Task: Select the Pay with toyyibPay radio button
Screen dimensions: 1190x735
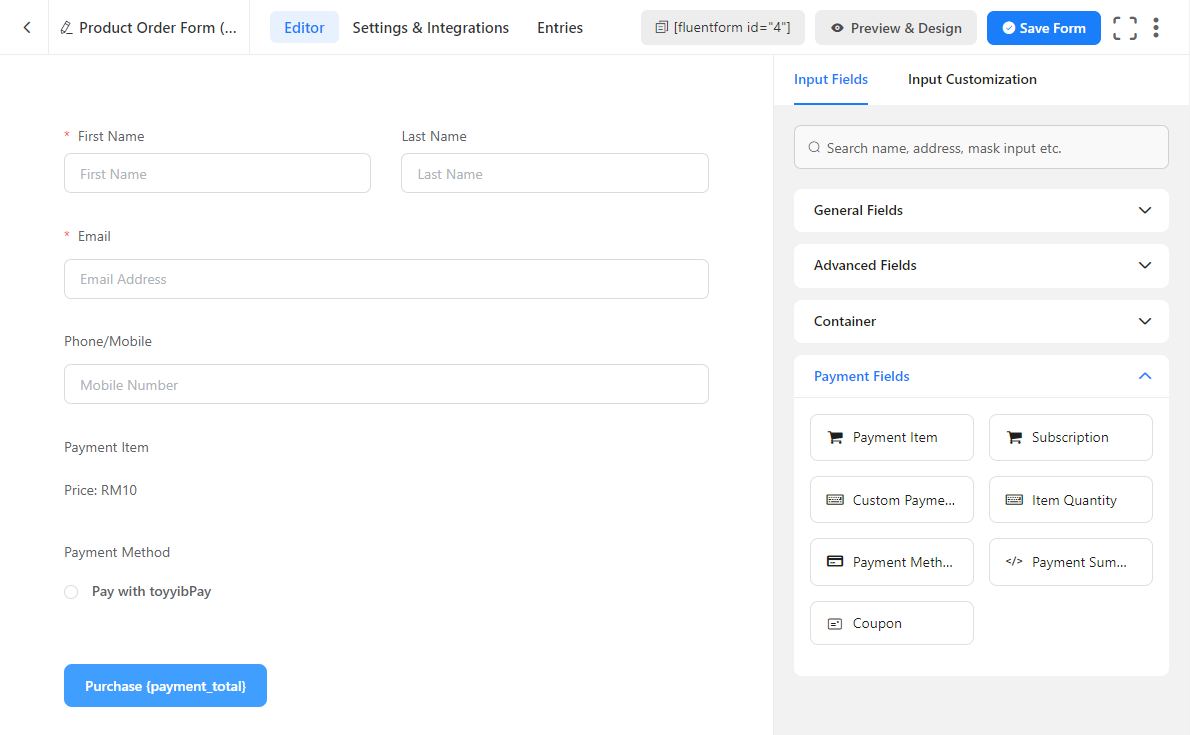Action: click(x=71, y=592)
